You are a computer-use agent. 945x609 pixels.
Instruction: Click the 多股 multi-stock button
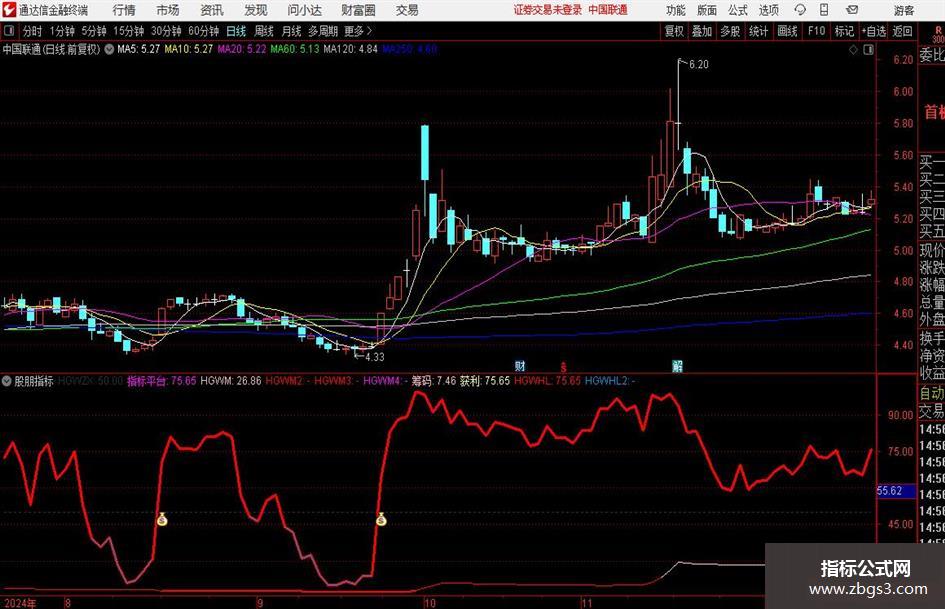[x=730, y=31]
